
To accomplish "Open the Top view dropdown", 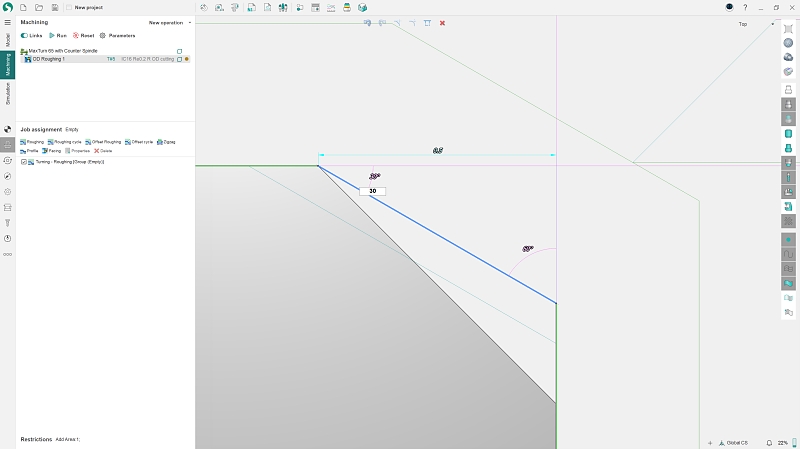I will pyautogui.click(x=756, y=24).
